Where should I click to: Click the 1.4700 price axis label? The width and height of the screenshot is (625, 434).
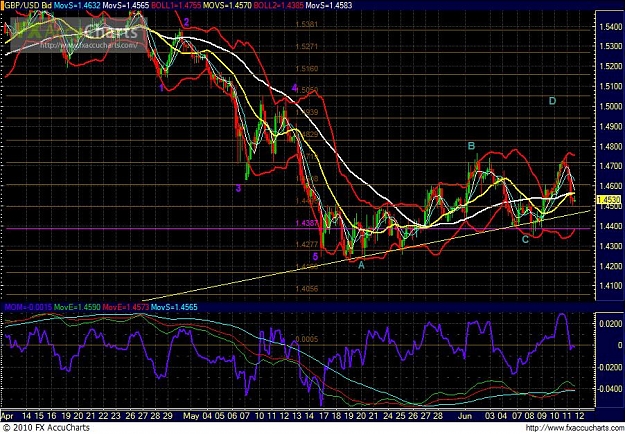610,166
